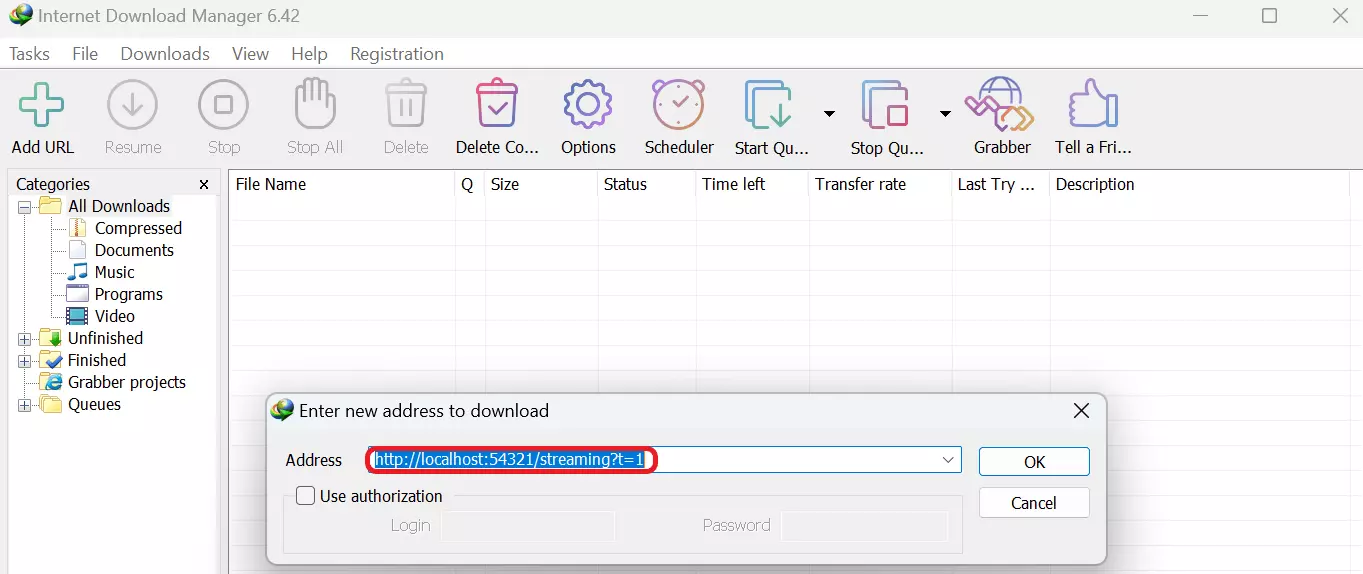Open the View menu
The height and width of the screenshot is (574, 1363).
point(250,54)
